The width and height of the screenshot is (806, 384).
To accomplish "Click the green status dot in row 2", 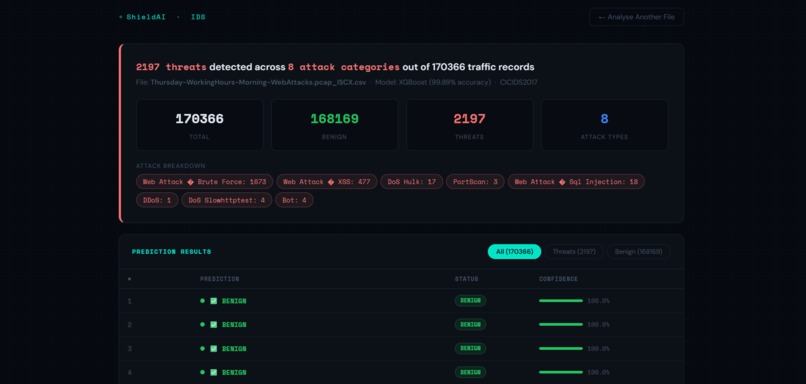I will tap(203, 324).
